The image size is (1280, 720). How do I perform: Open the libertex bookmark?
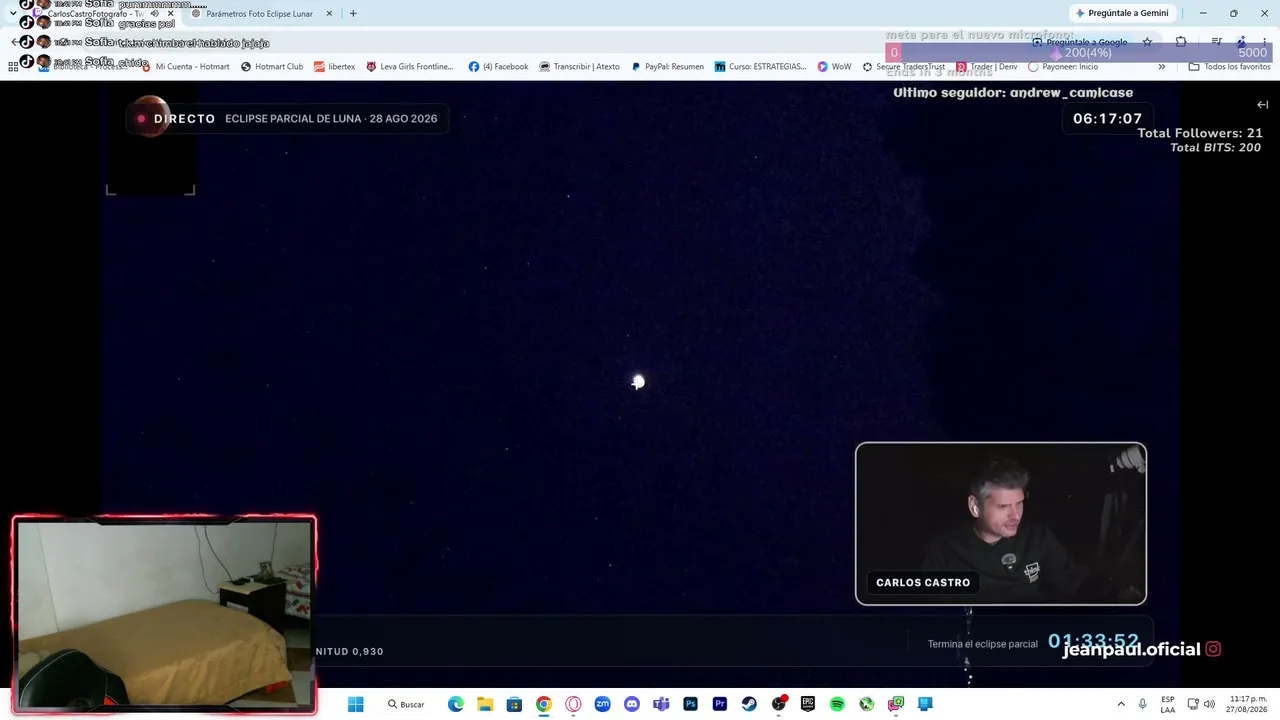(334, 67)
